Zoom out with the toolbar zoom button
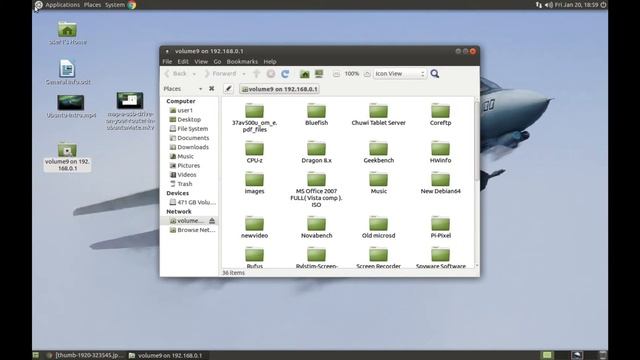 336,74
